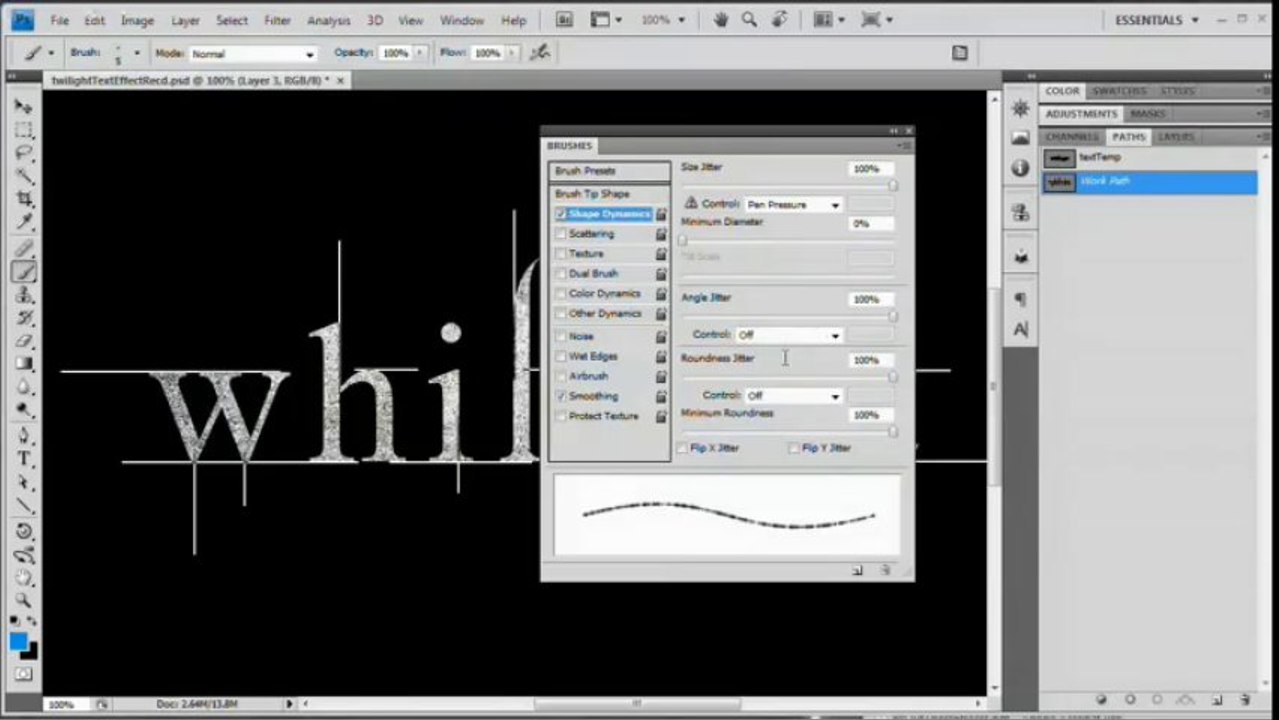
Task: Open the blending Mode dropdown
Action: pyautogui.click(x=252, y=54)
